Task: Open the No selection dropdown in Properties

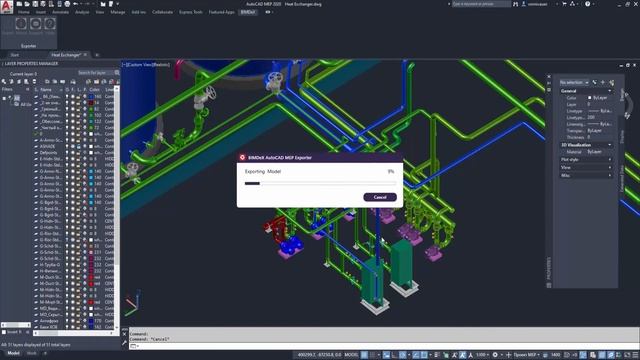Action: tap(574, 82)
